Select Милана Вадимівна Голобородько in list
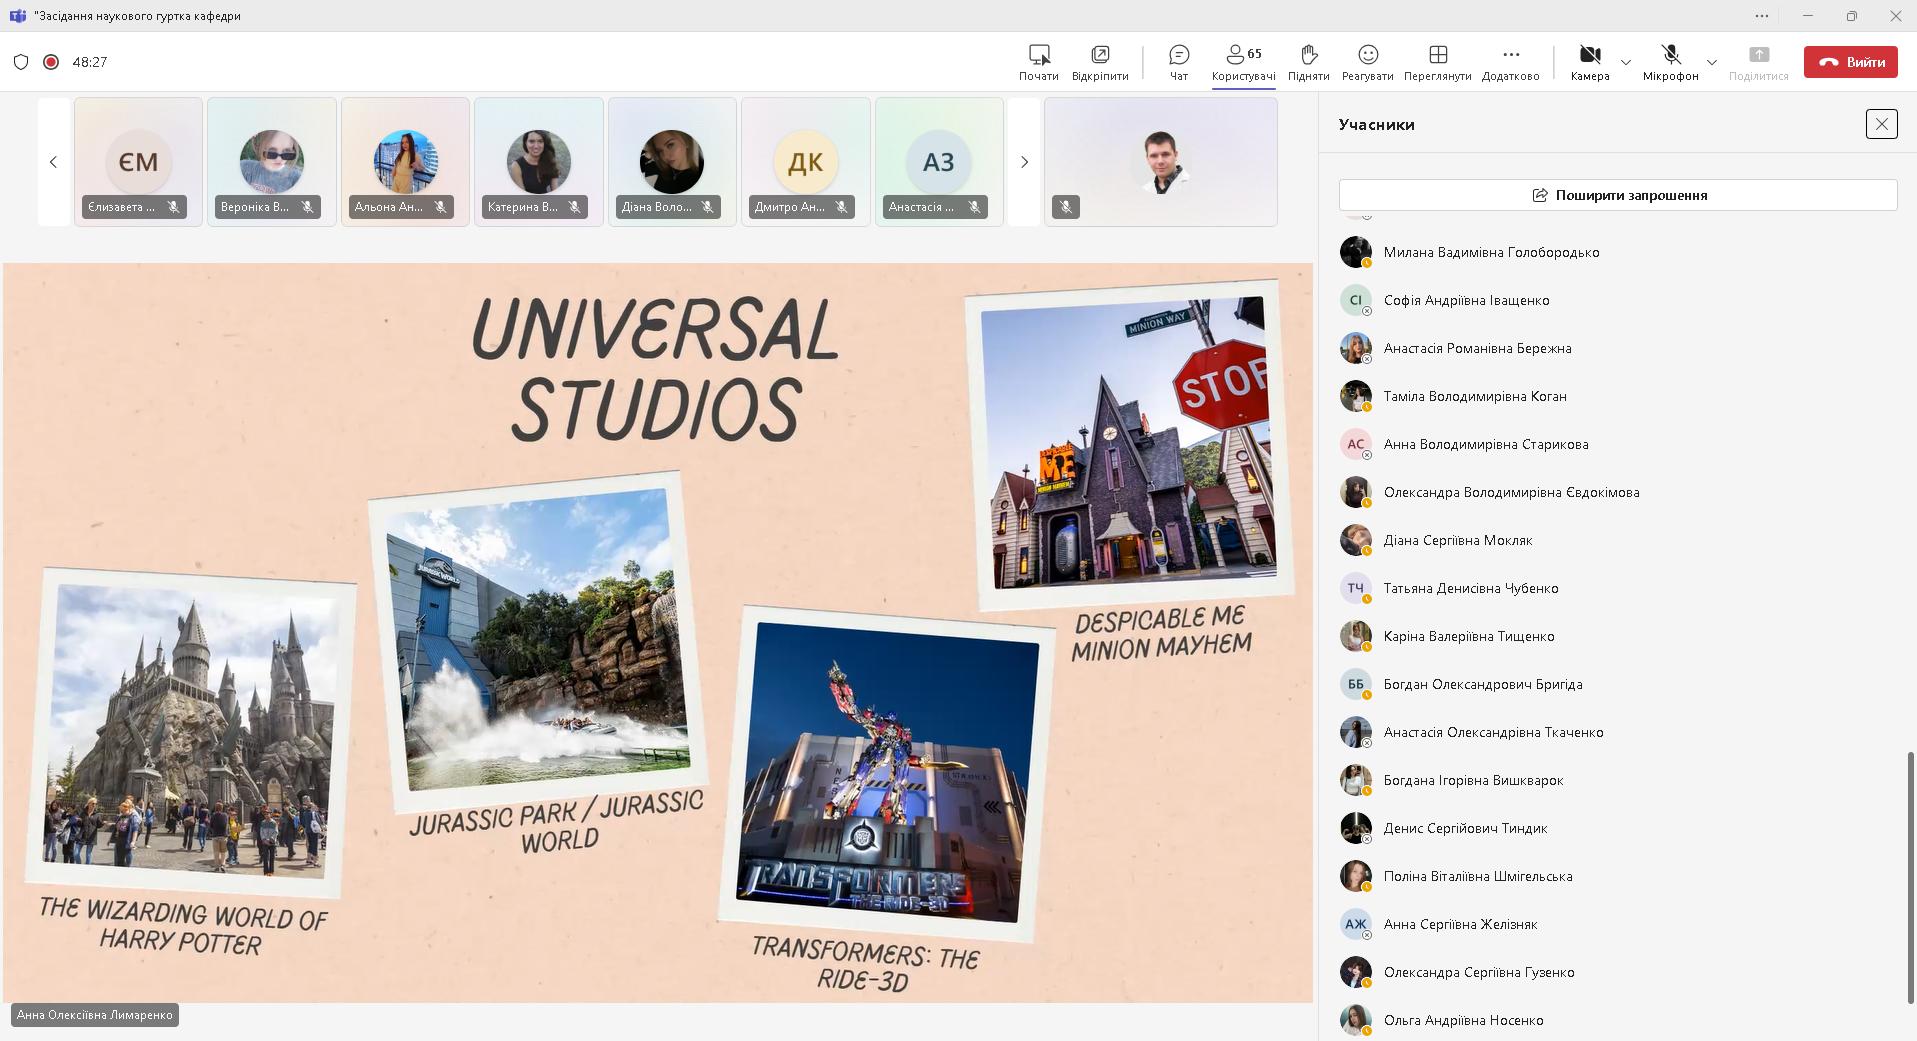Screen dimensions: 1917x1041 1618,252
